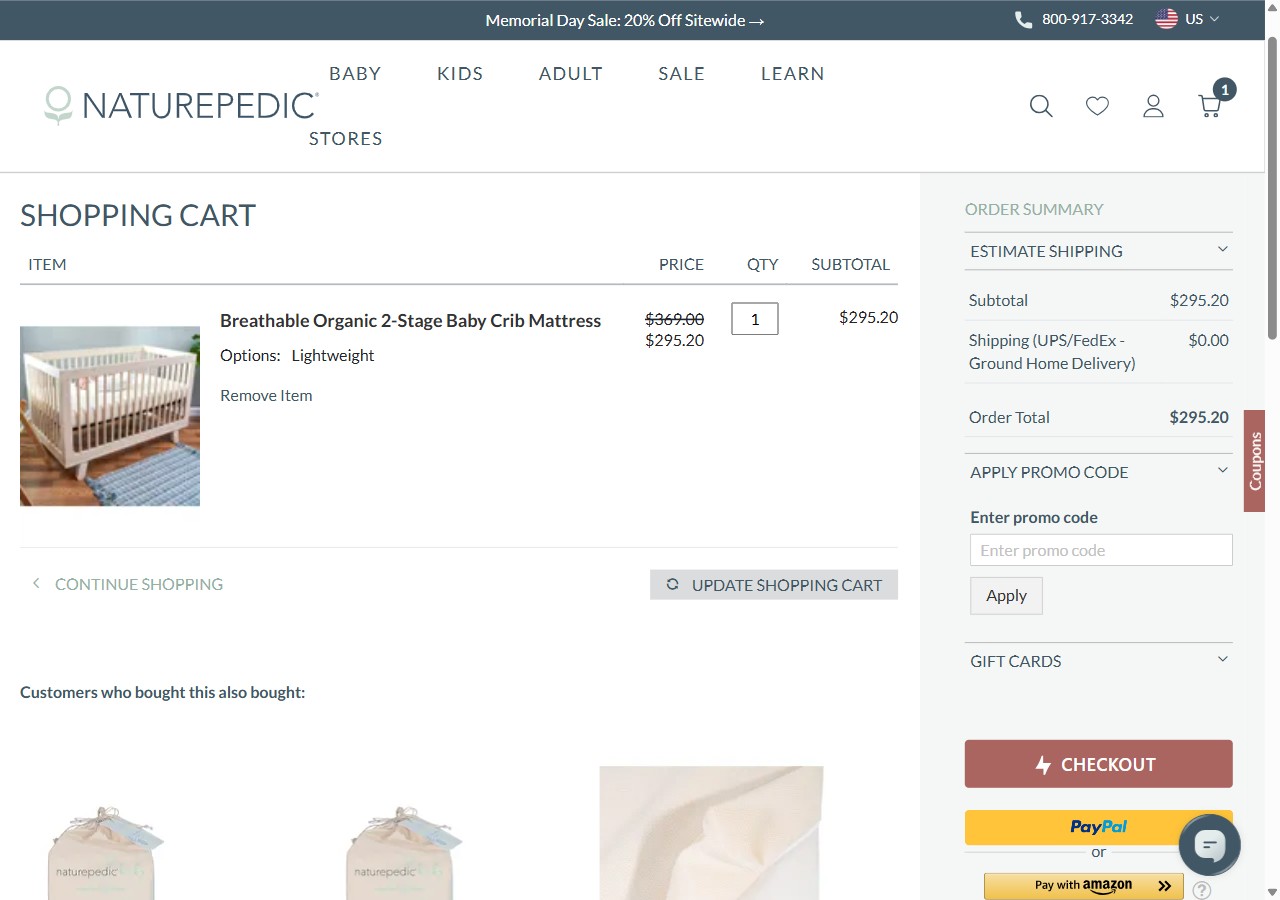
Task: Click the Amazon Pay help question icon
Action: (1202, 889)
